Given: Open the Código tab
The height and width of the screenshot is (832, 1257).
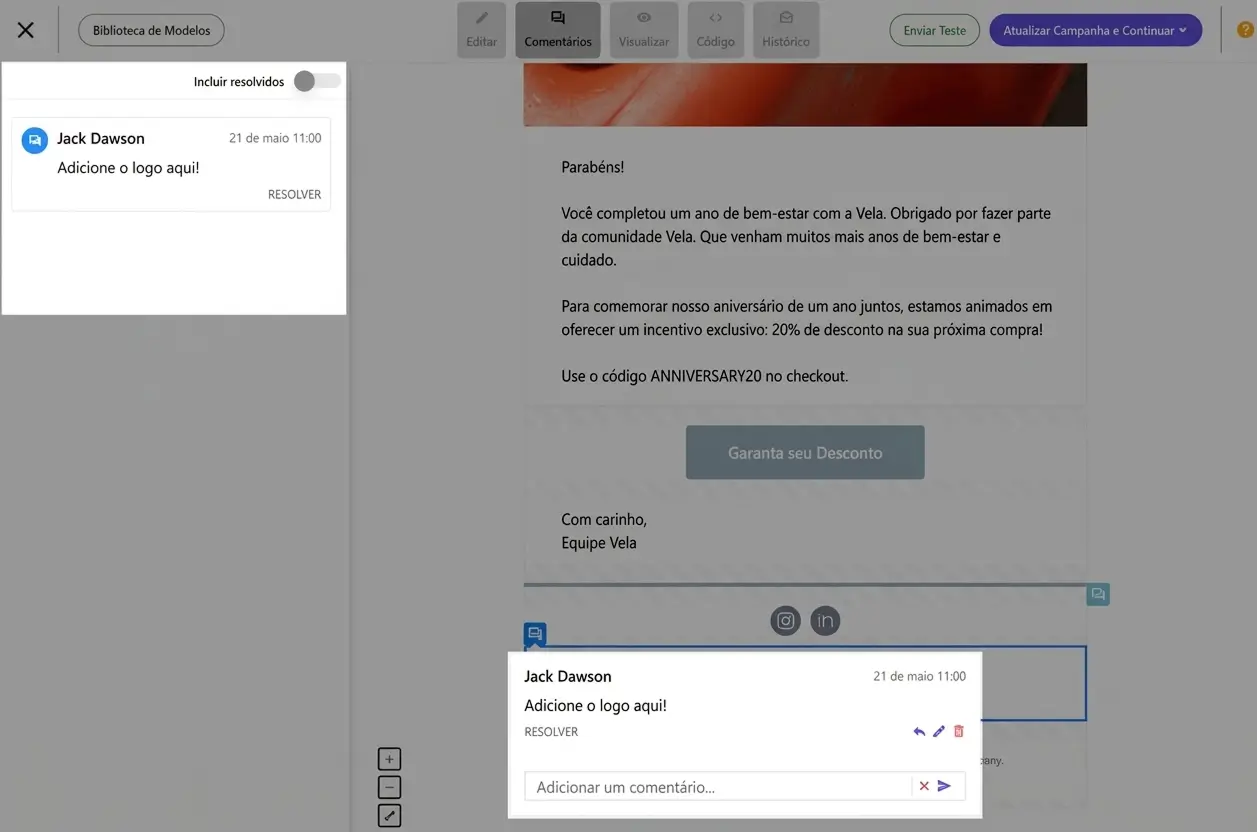Looking at the screenshot, I should pyautogui.click(x=715, y=30).
